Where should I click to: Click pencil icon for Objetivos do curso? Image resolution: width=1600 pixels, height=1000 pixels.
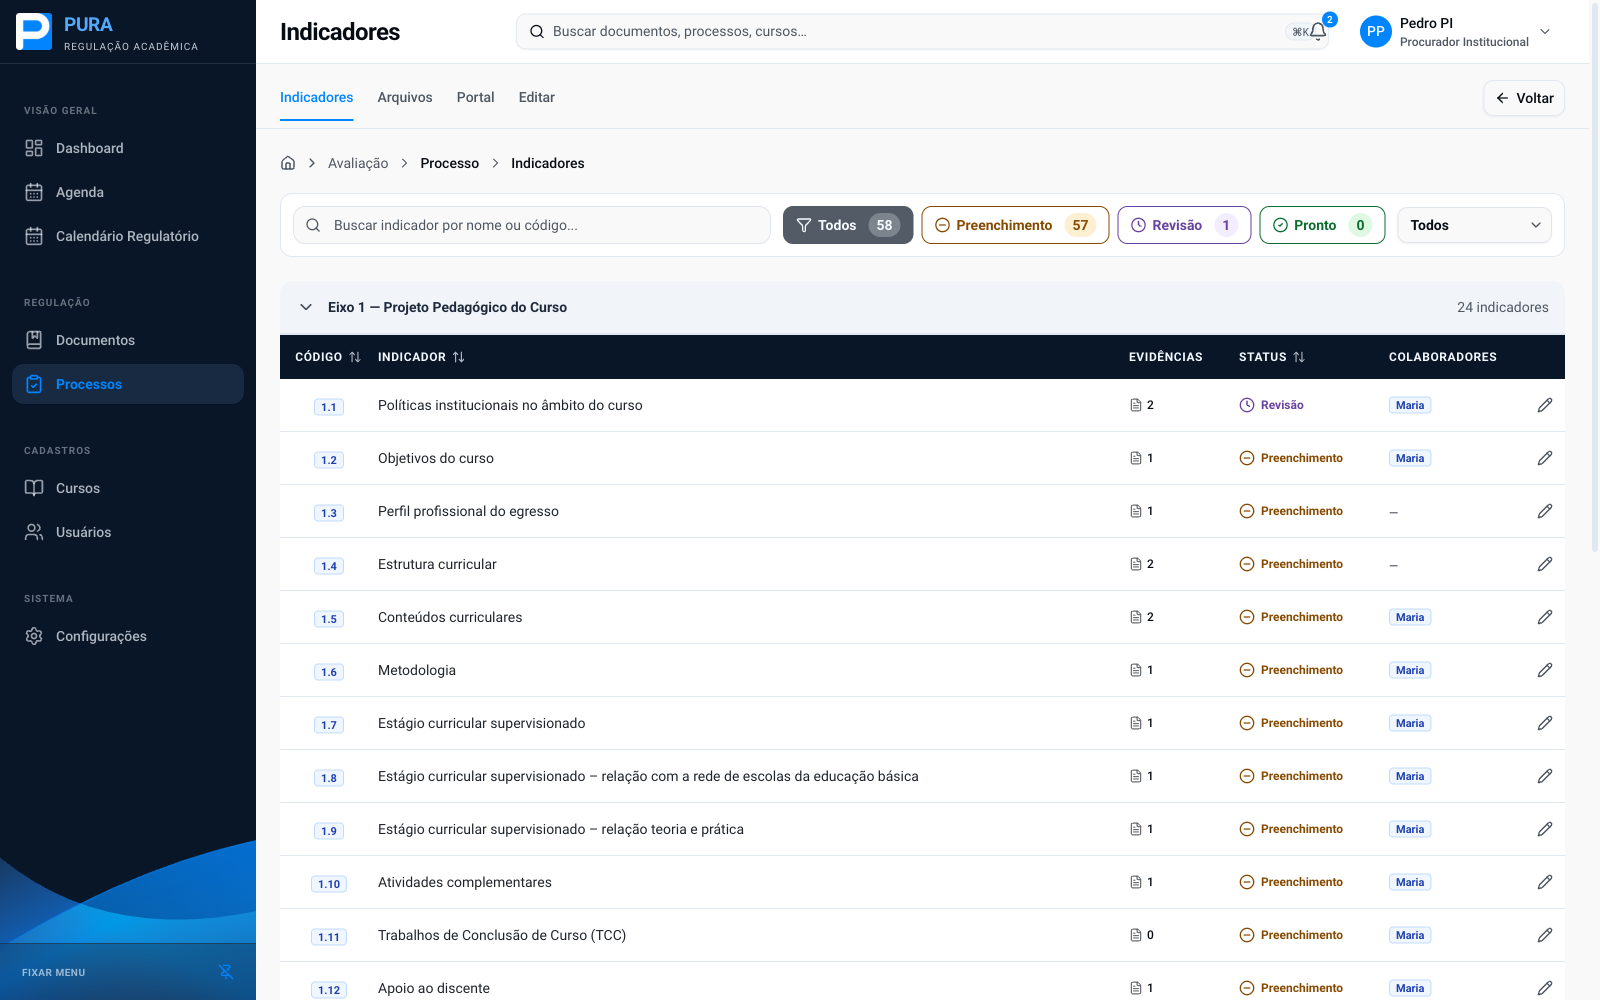click(x=1545, y=458)
